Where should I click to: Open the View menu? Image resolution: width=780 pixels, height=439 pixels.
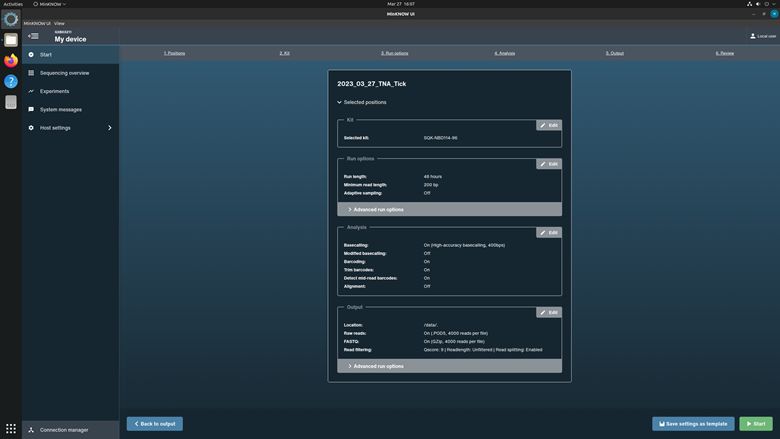click(59, 23)
